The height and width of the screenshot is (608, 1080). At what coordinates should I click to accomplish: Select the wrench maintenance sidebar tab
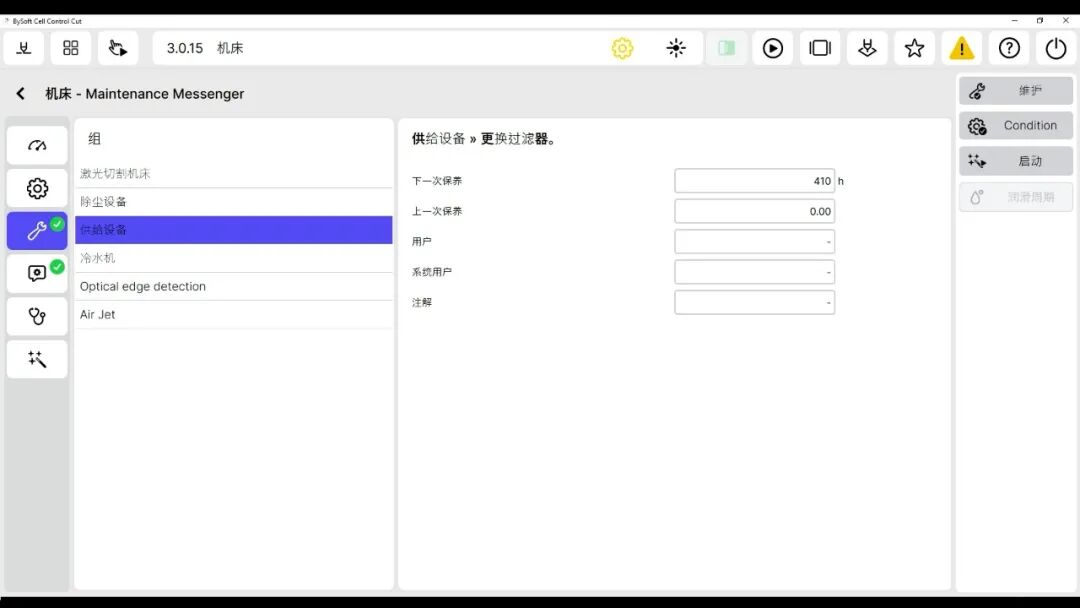coord(37,231)
